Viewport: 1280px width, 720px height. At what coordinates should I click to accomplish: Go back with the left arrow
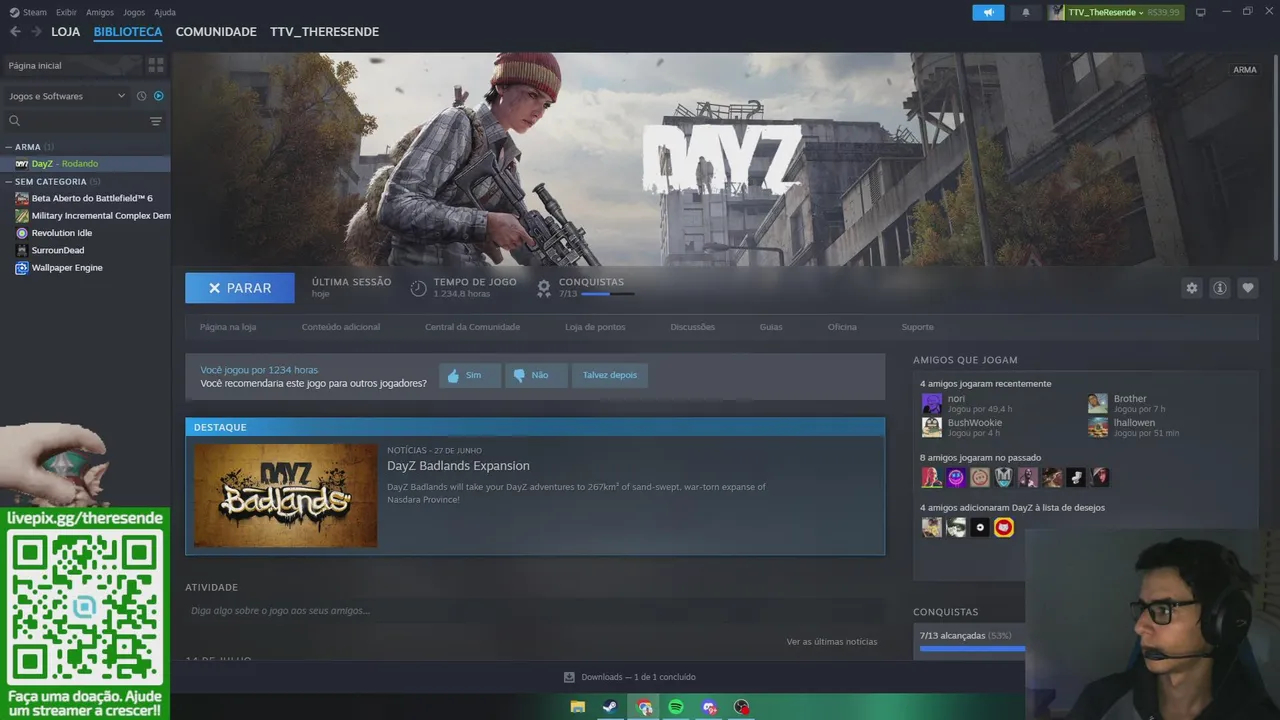pos(15,32)
